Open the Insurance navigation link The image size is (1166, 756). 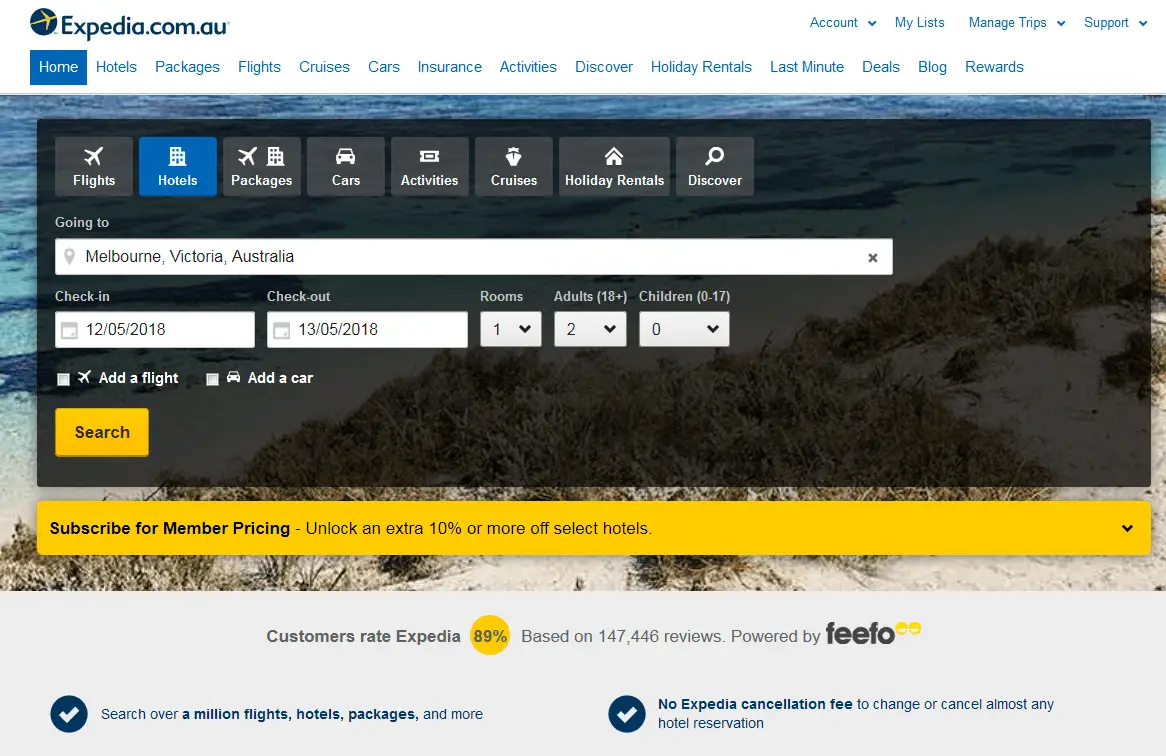click(x=450, y=67)
